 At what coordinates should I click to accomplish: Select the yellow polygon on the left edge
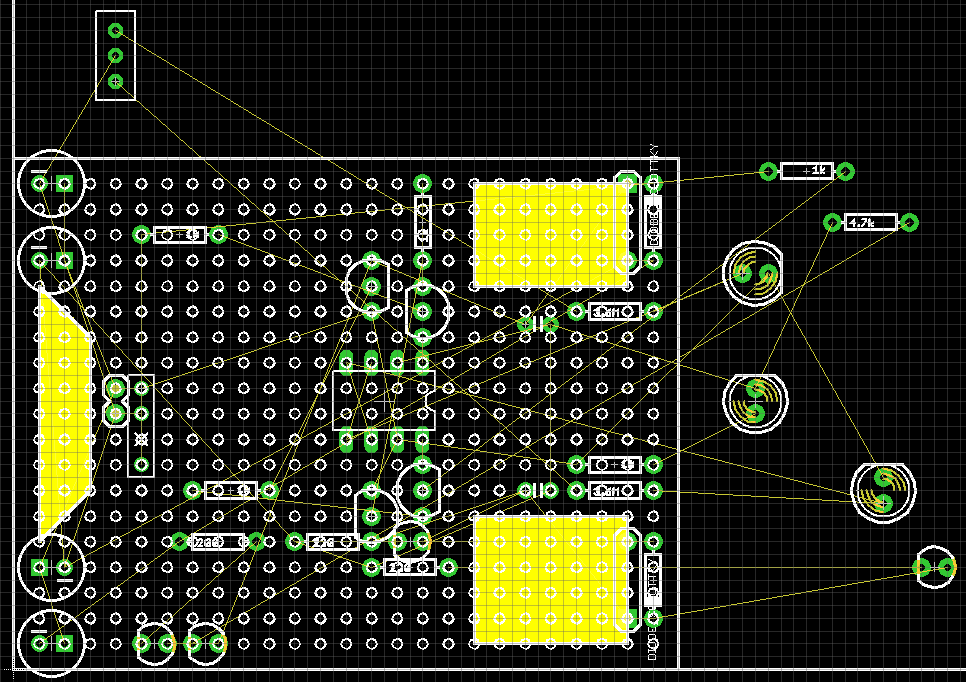(x=62, y=412)
